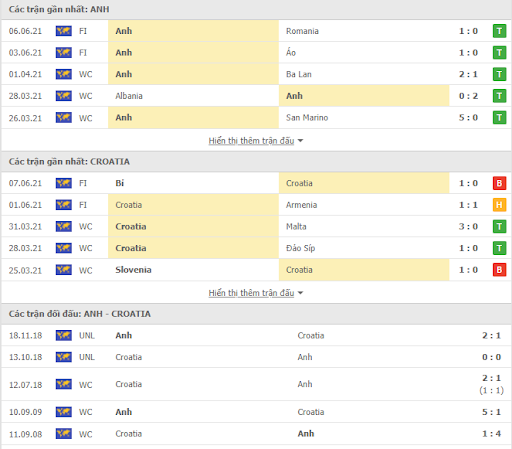Click the green T badge for Anh–Romania
Image resolution: width=512 pixels, height=449 pixels.
(x=499, y=31)
